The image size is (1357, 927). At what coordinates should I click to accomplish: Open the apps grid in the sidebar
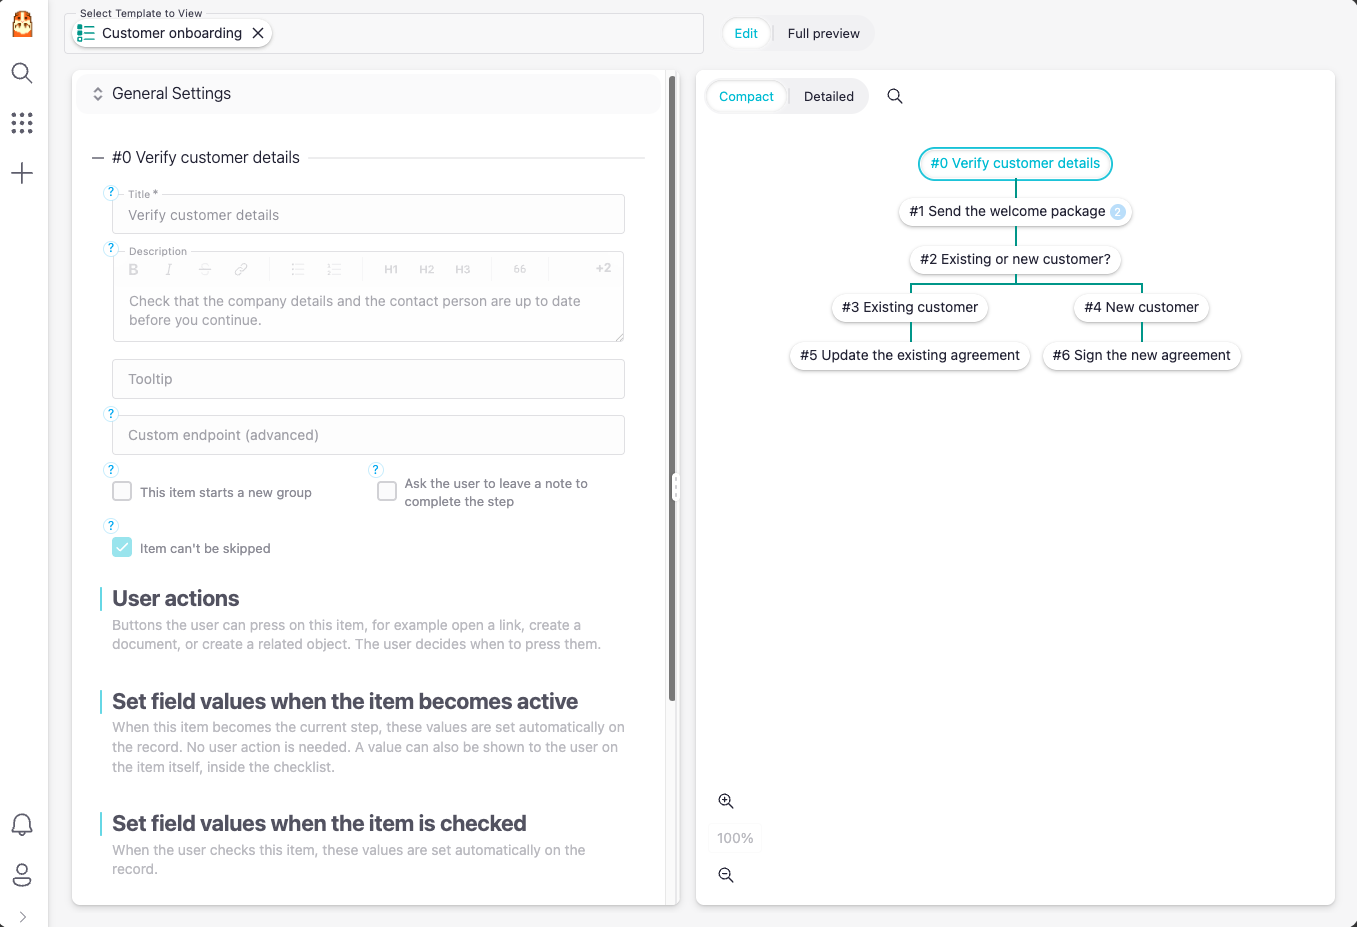point(22,123)
